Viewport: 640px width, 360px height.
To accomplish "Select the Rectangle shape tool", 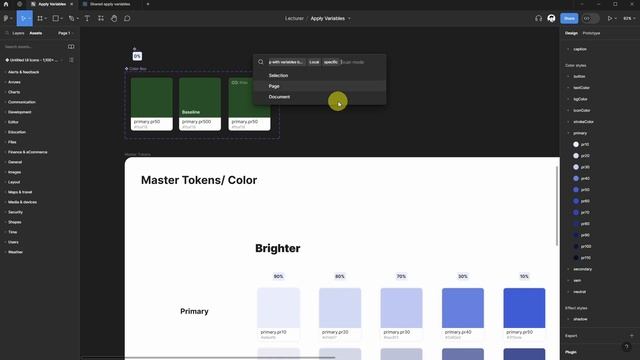I will click(x=56, y=18).
